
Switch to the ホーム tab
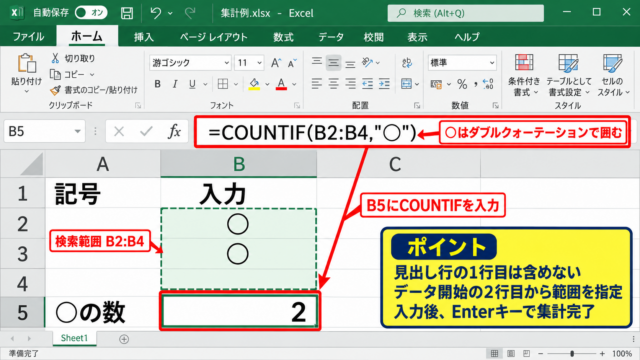click(87, 36)
